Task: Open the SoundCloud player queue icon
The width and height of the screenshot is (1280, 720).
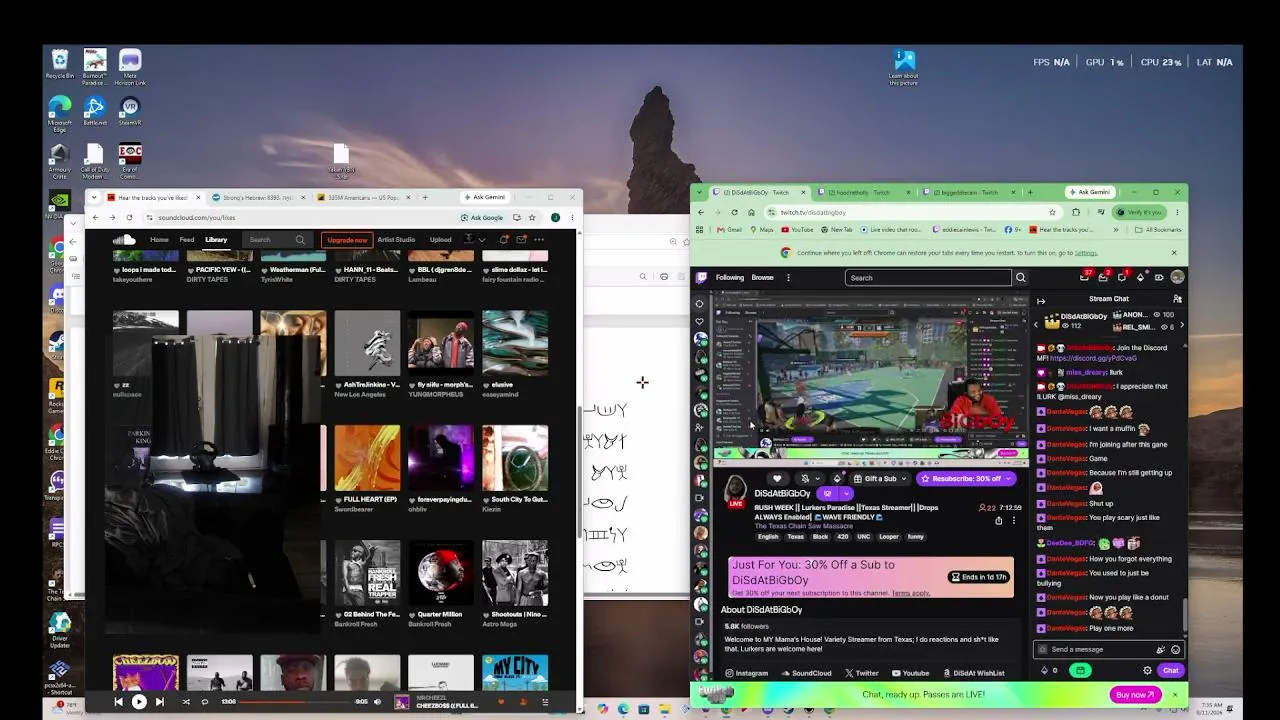Action: (x=545, y=702)
